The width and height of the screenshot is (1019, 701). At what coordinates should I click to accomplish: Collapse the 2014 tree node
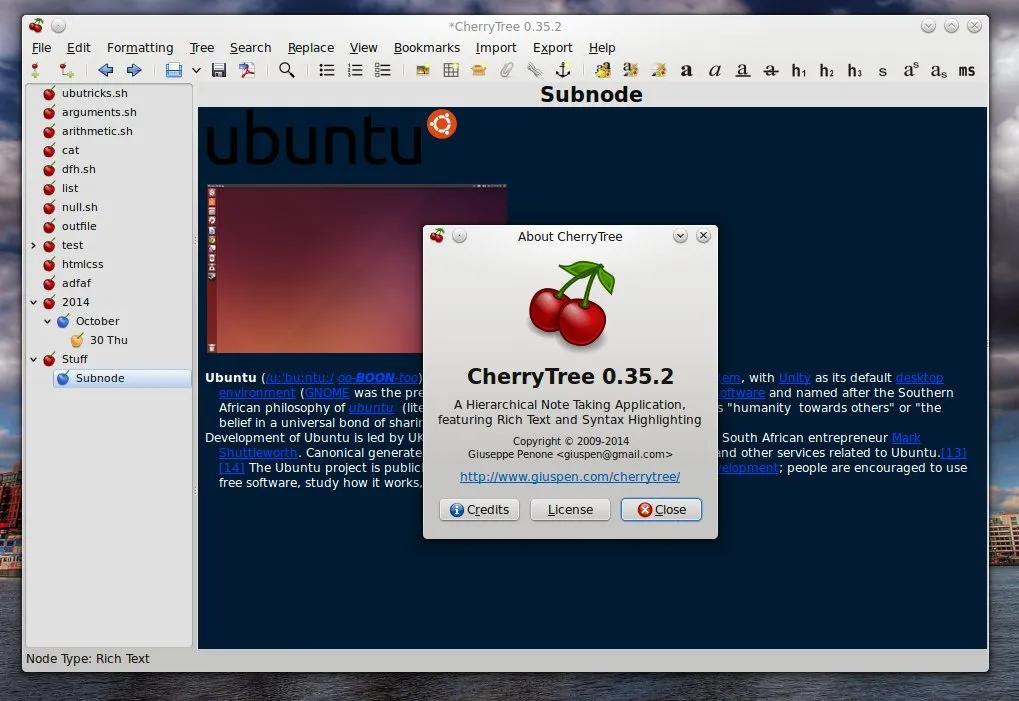click(33, 302)
